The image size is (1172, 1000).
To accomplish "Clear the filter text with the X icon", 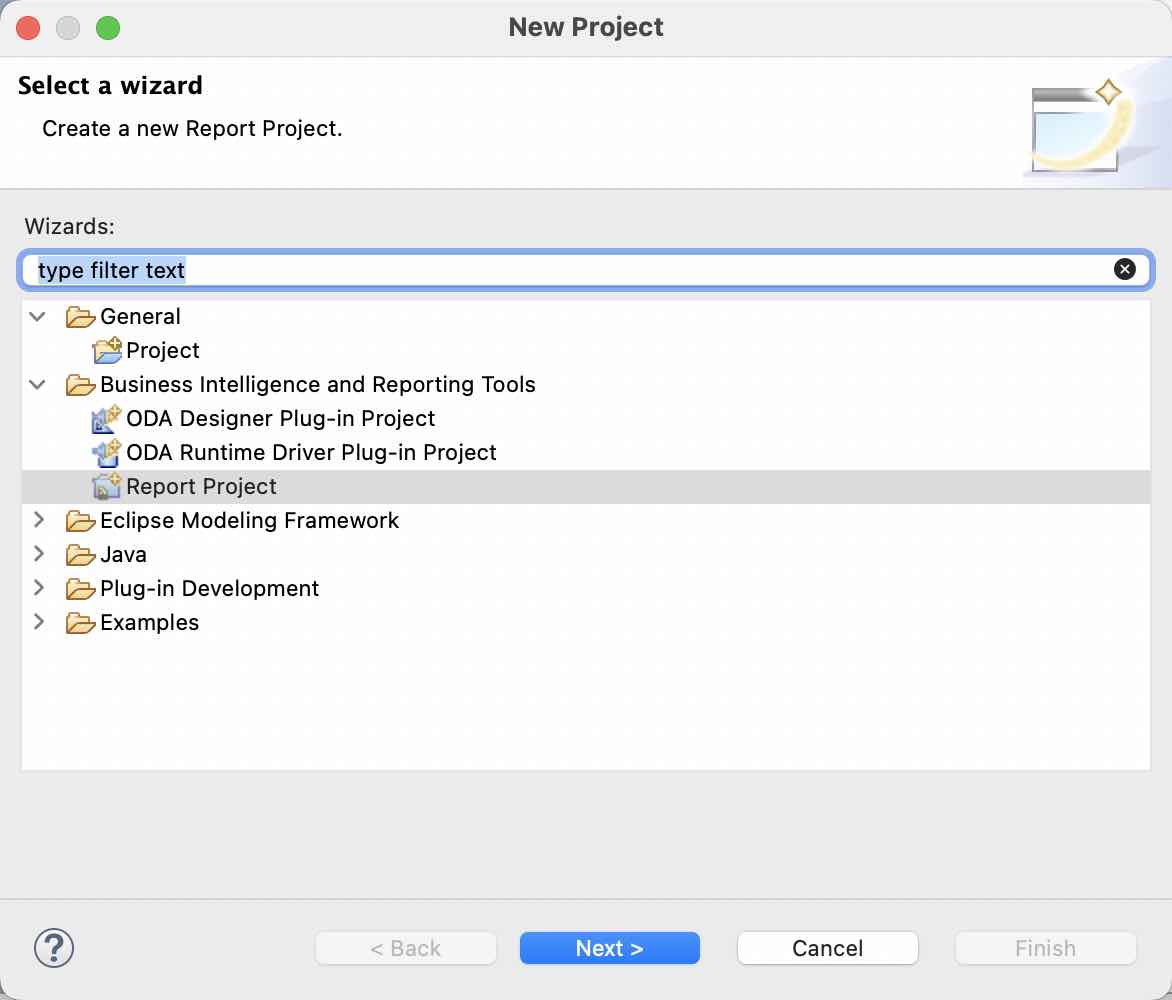I will (x=1124, y=269).
